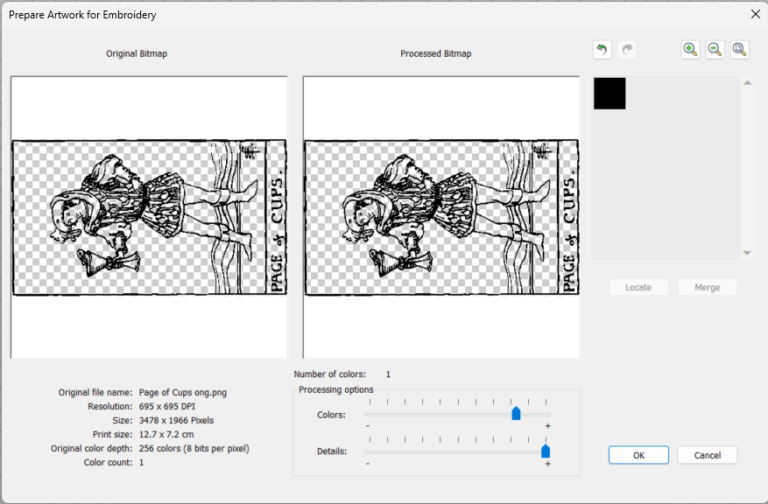The height and width of the screenshot is (504, 768).
Task: Click the zoom to fit icon
Action: point(739,49)
